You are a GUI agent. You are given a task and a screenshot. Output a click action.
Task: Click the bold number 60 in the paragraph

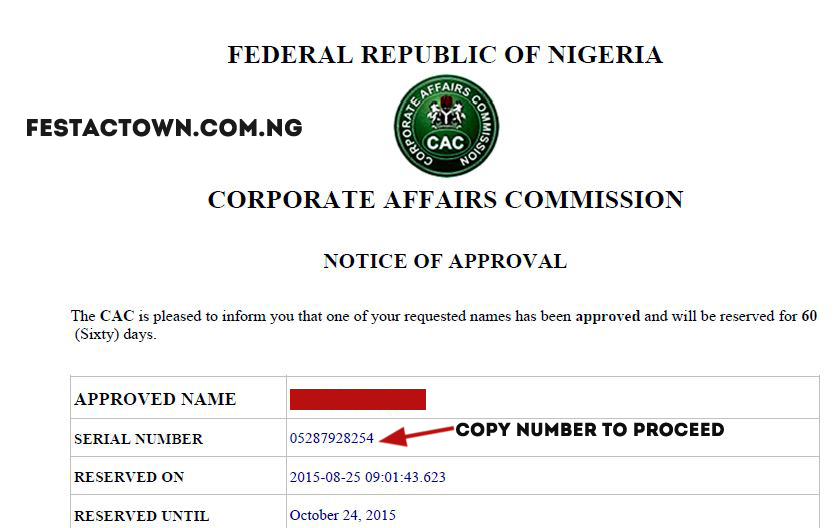coord(809,316)
